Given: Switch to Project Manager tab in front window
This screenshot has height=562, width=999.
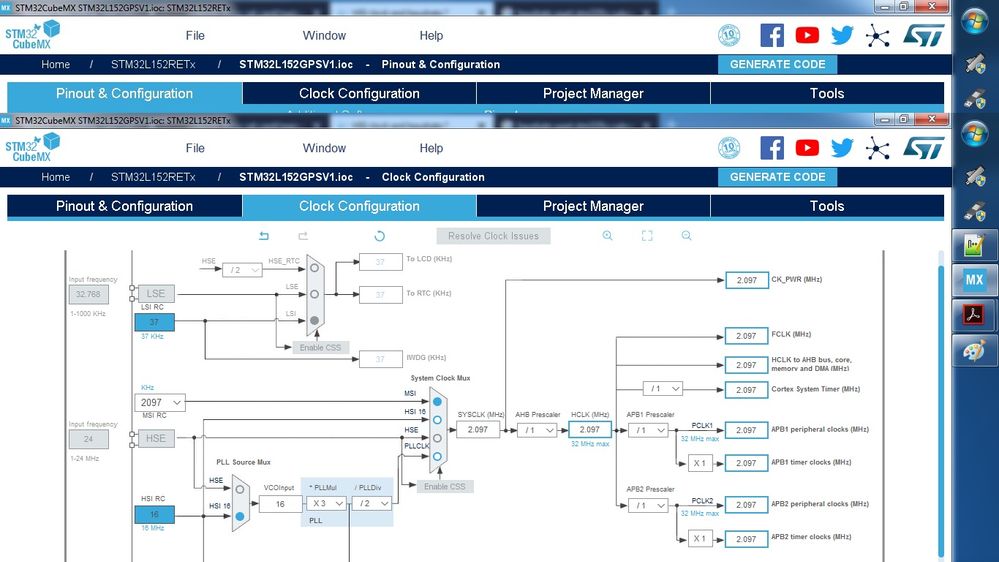Looking at the screenshot, I should [x=593, y=206].
